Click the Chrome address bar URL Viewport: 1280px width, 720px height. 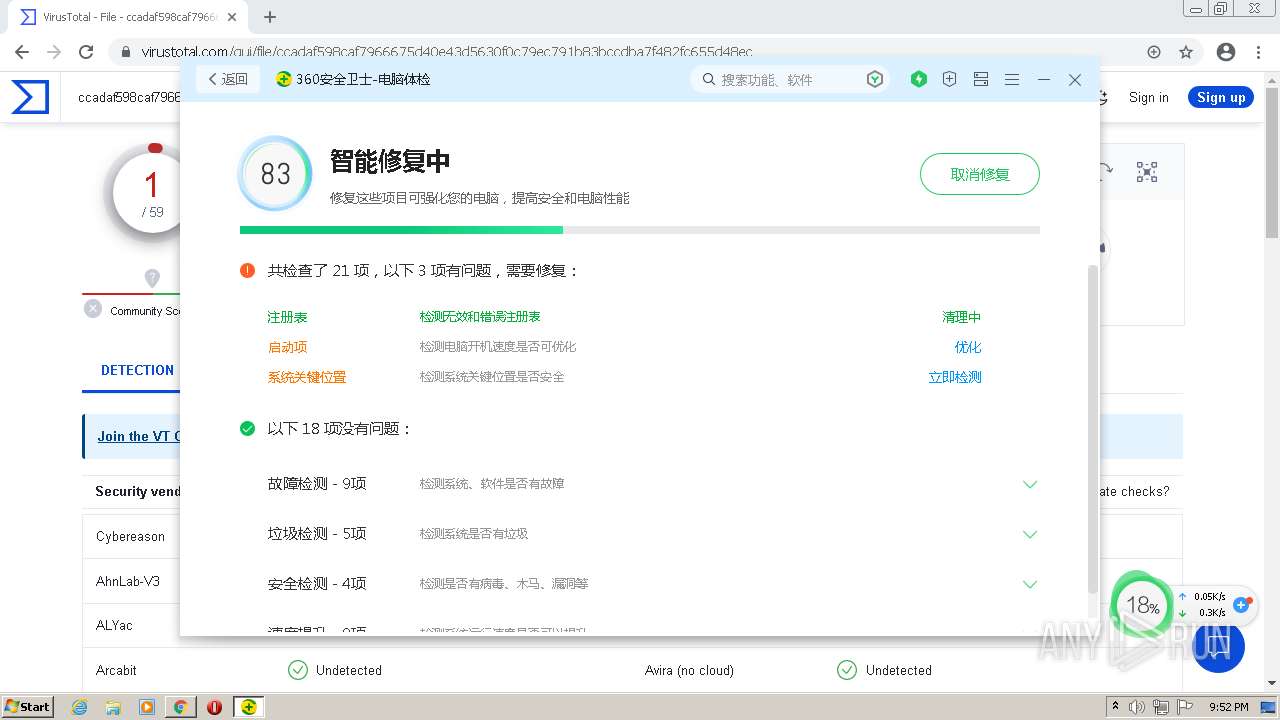pyautogui.click(x=447, y=52)
